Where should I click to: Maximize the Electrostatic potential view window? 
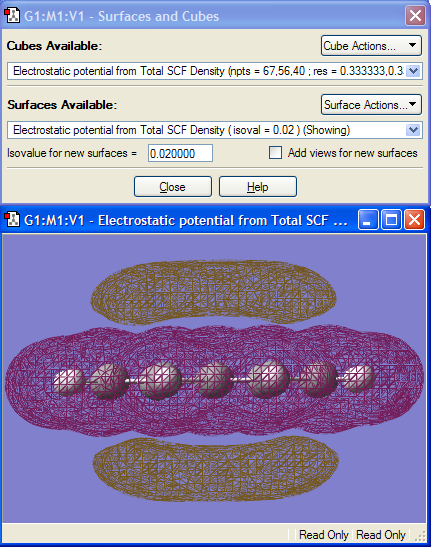391,220
